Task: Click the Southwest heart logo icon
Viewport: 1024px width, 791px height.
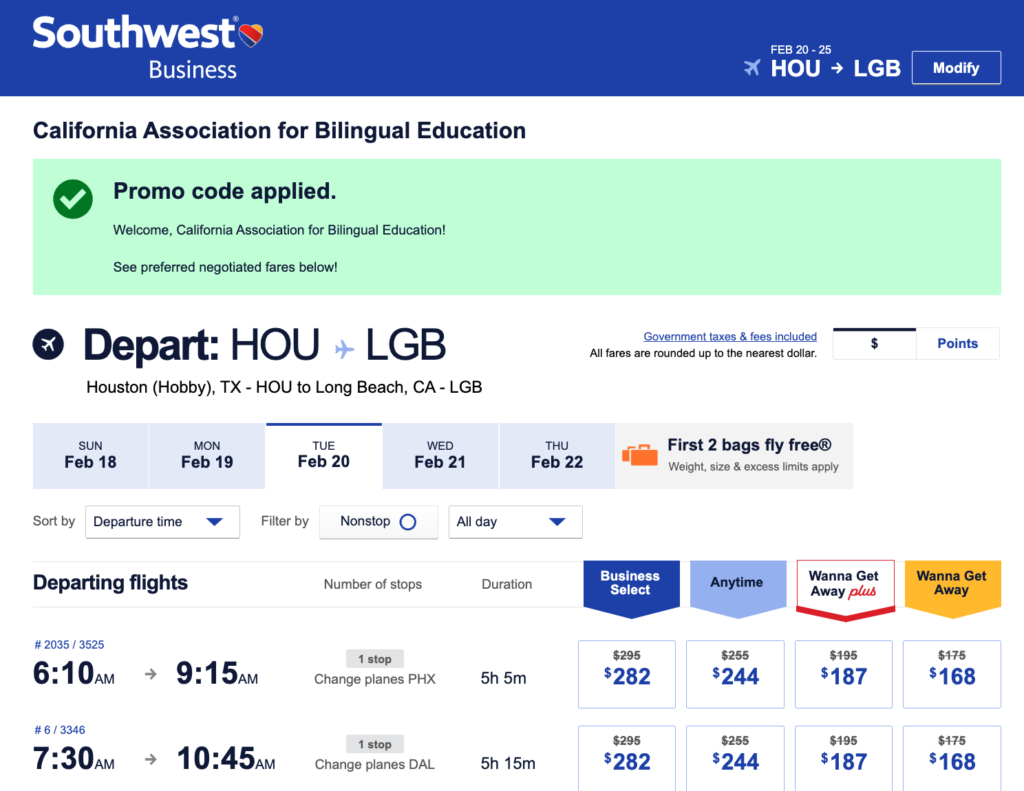Action: coord(251,36)
